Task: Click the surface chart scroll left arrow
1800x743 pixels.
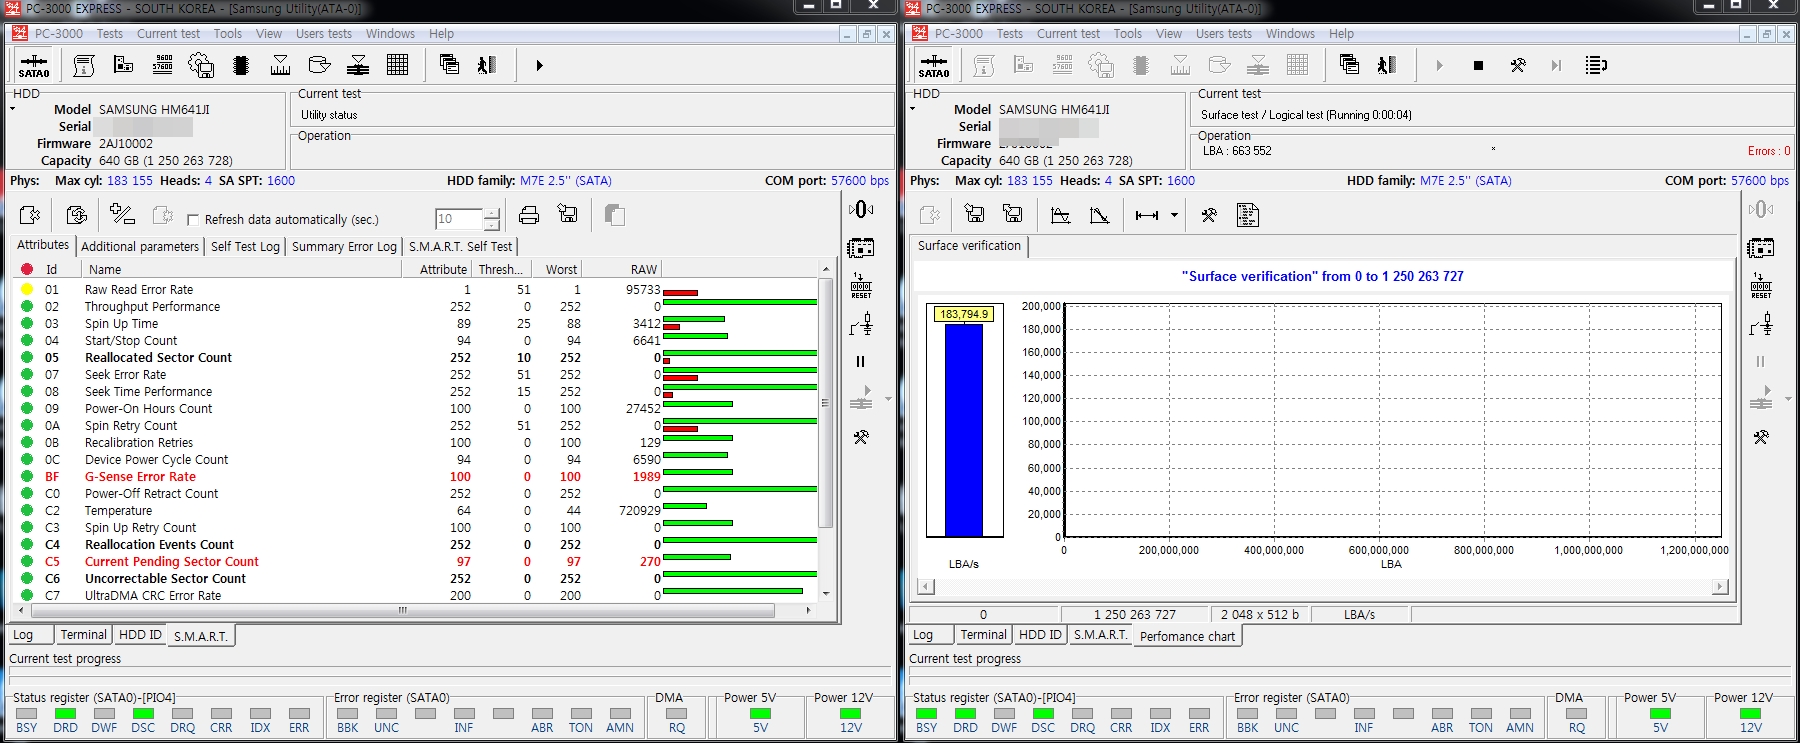Action: click(x=926, y=587)
